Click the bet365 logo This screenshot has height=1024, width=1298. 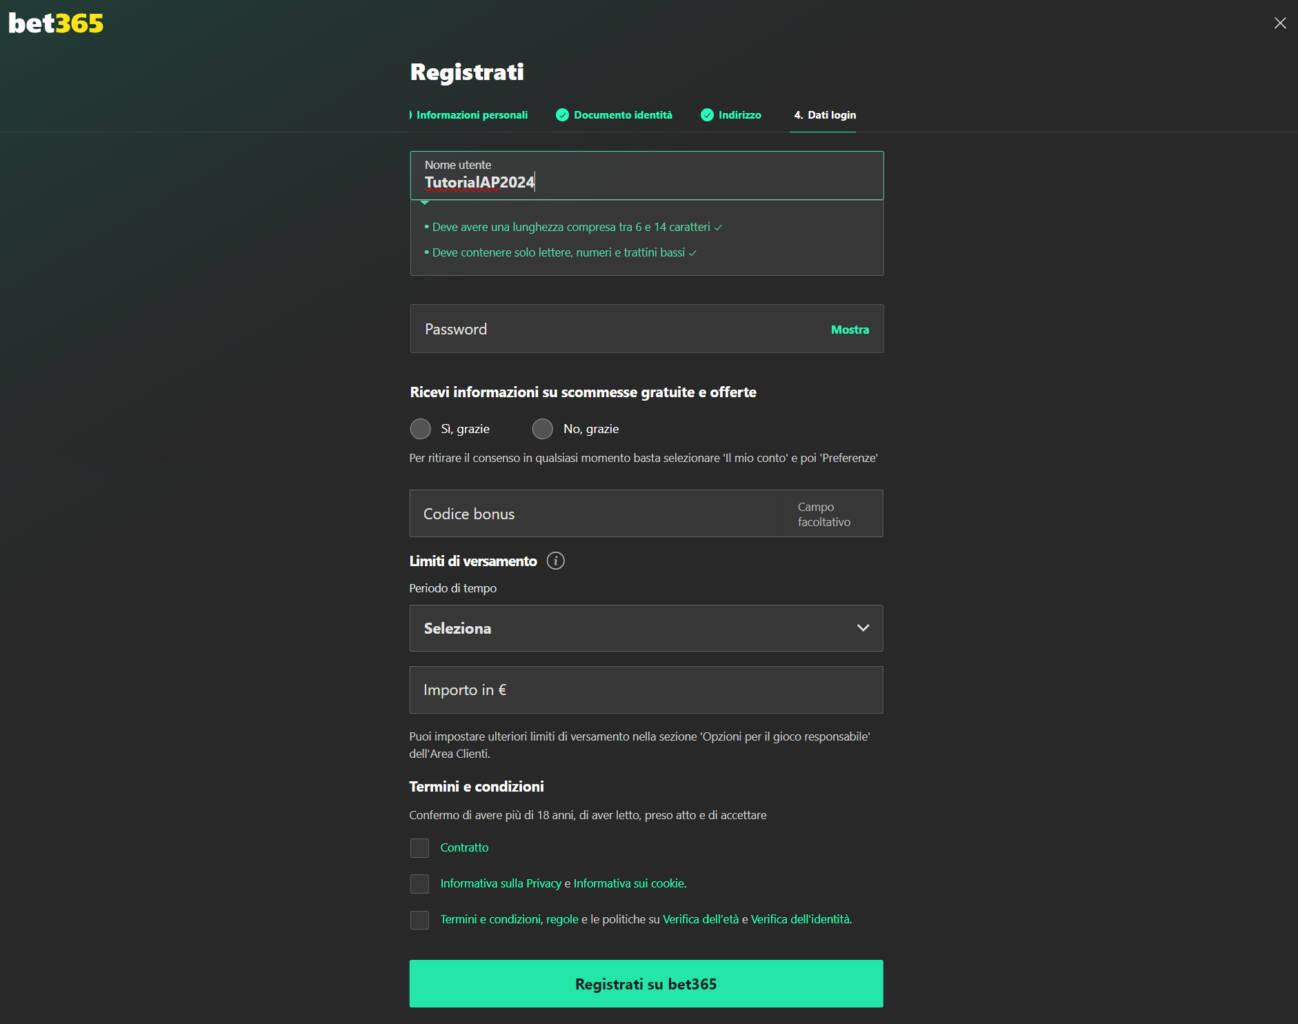click(x=56, y=23)
